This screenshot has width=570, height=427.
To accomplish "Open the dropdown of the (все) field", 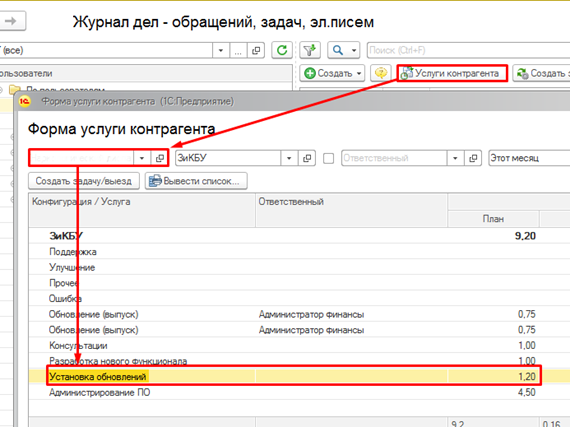I will (221, 51).
